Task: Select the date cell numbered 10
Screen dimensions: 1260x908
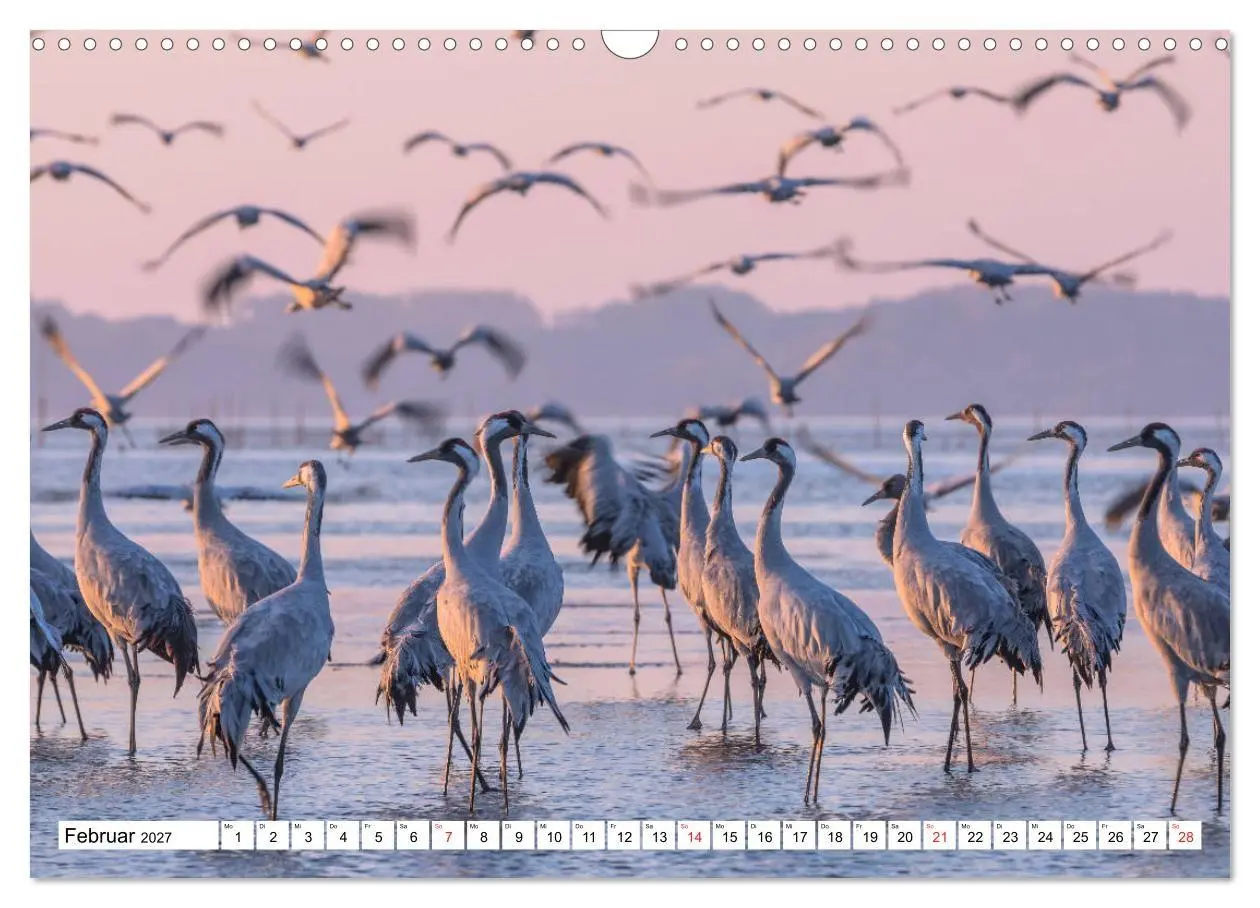Action: tap(553, 836)
